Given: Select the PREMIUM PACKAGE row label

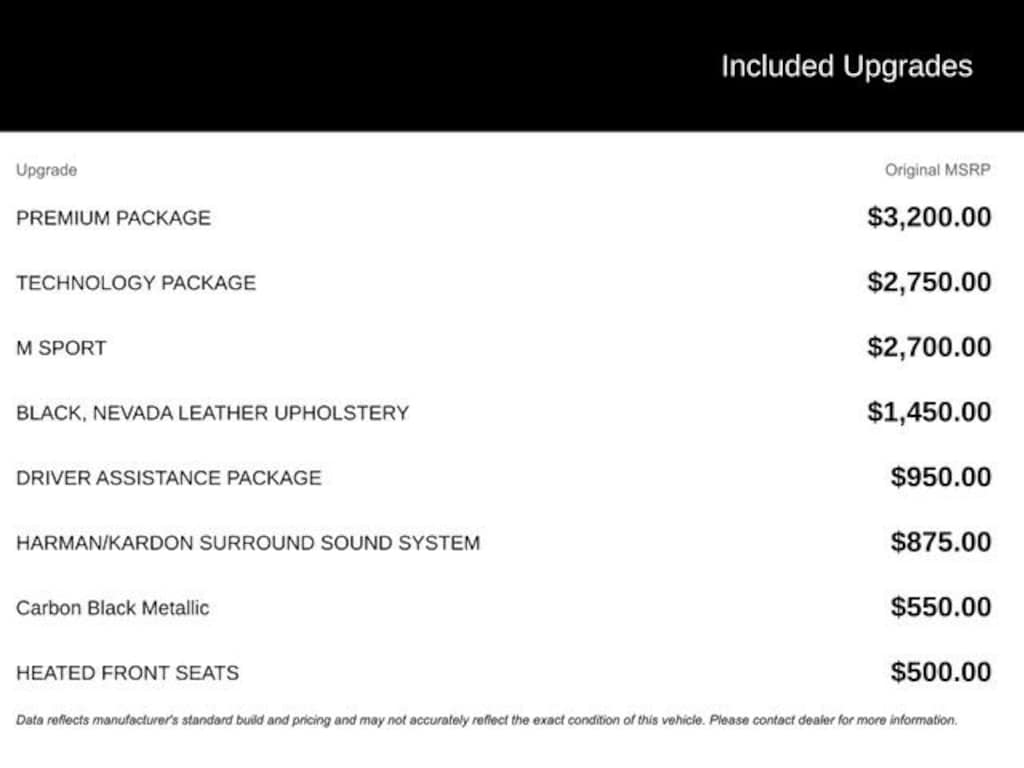Looking at the screenshot, I should (113, 218).
